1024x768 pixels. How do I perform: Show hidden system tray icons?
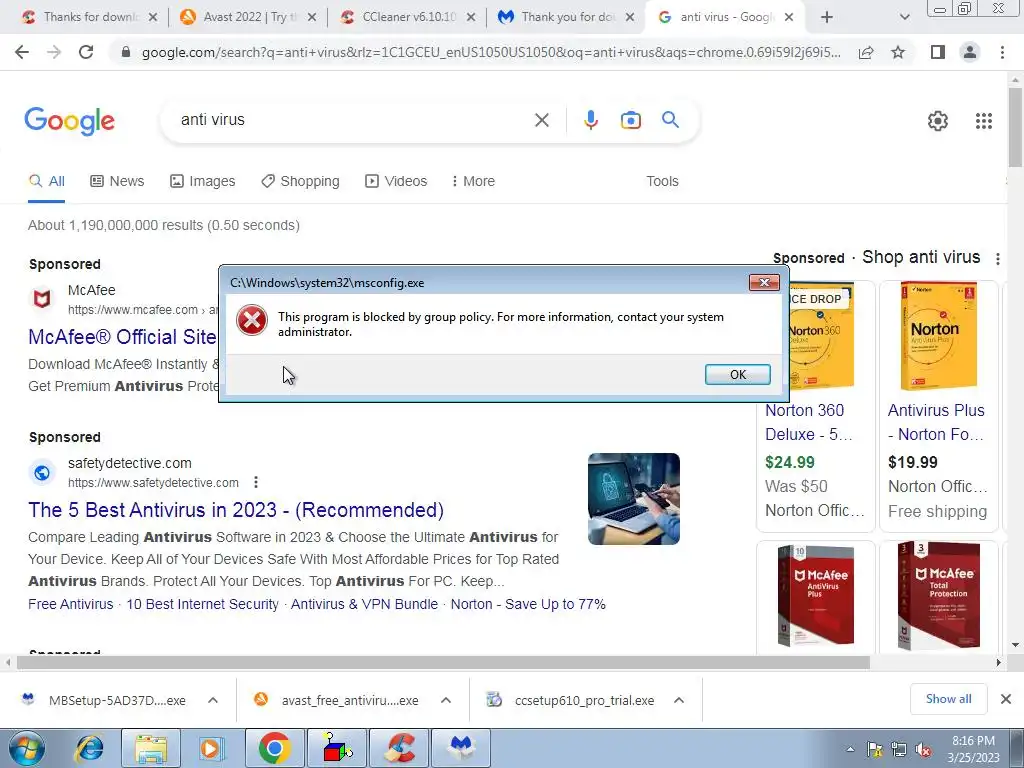coord(850,749)
